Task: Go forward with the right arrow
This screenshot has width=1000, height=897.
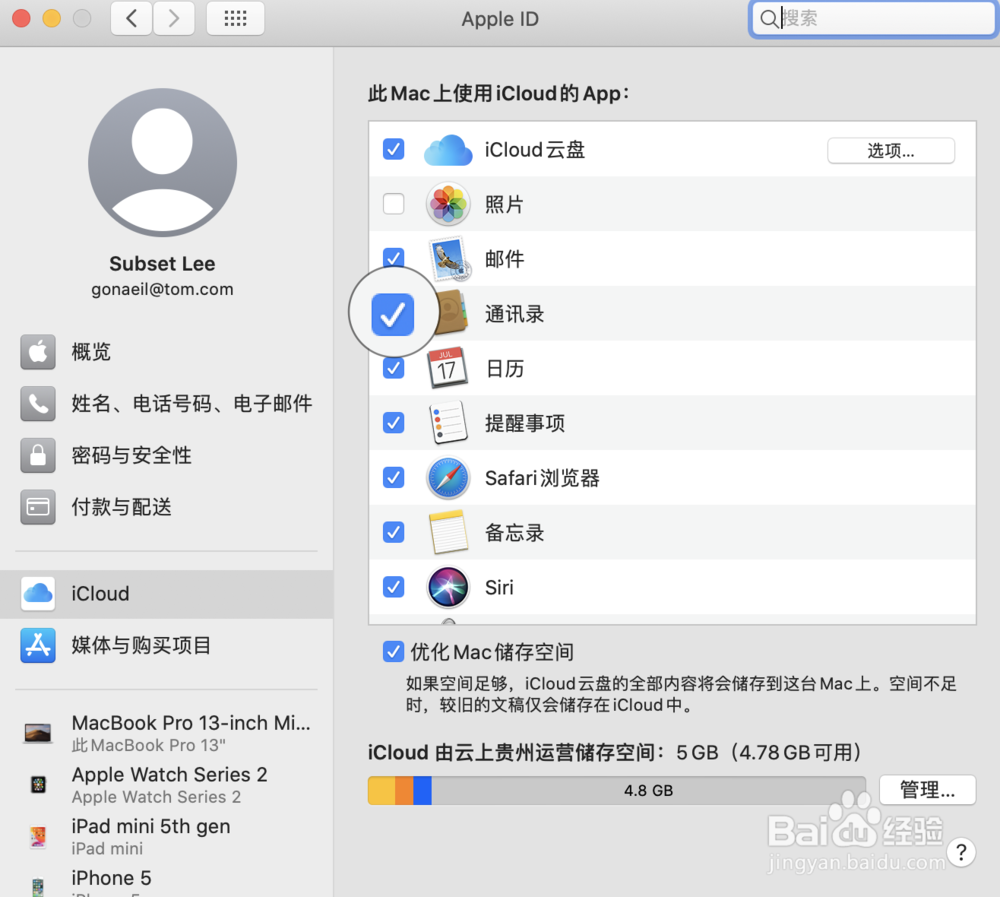Action: coord(173,19)
